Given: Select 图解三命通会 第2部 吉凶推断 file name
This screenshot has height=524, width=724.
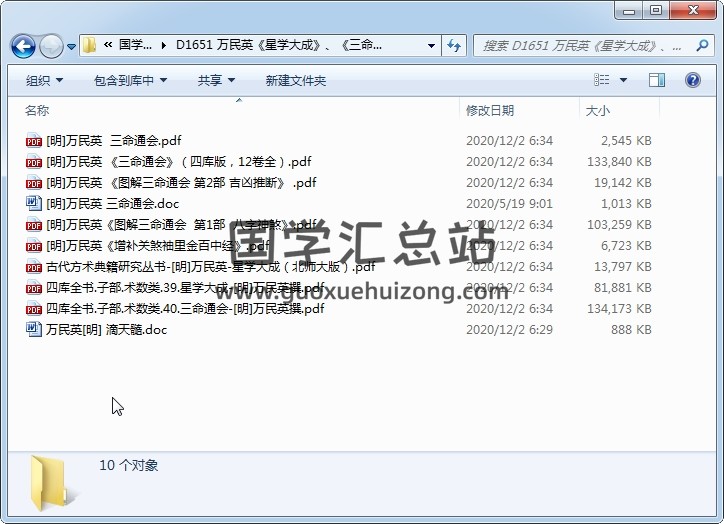Looking at the screenshot, I should (x=181, y=183).
